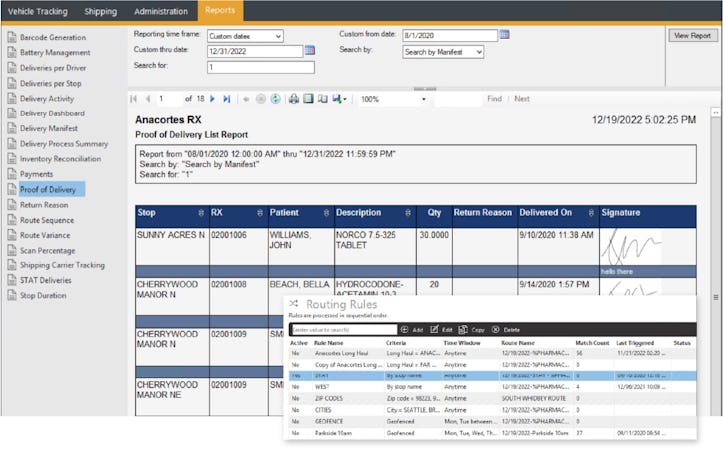Copy the selected routing rule

tap(473, 329)
